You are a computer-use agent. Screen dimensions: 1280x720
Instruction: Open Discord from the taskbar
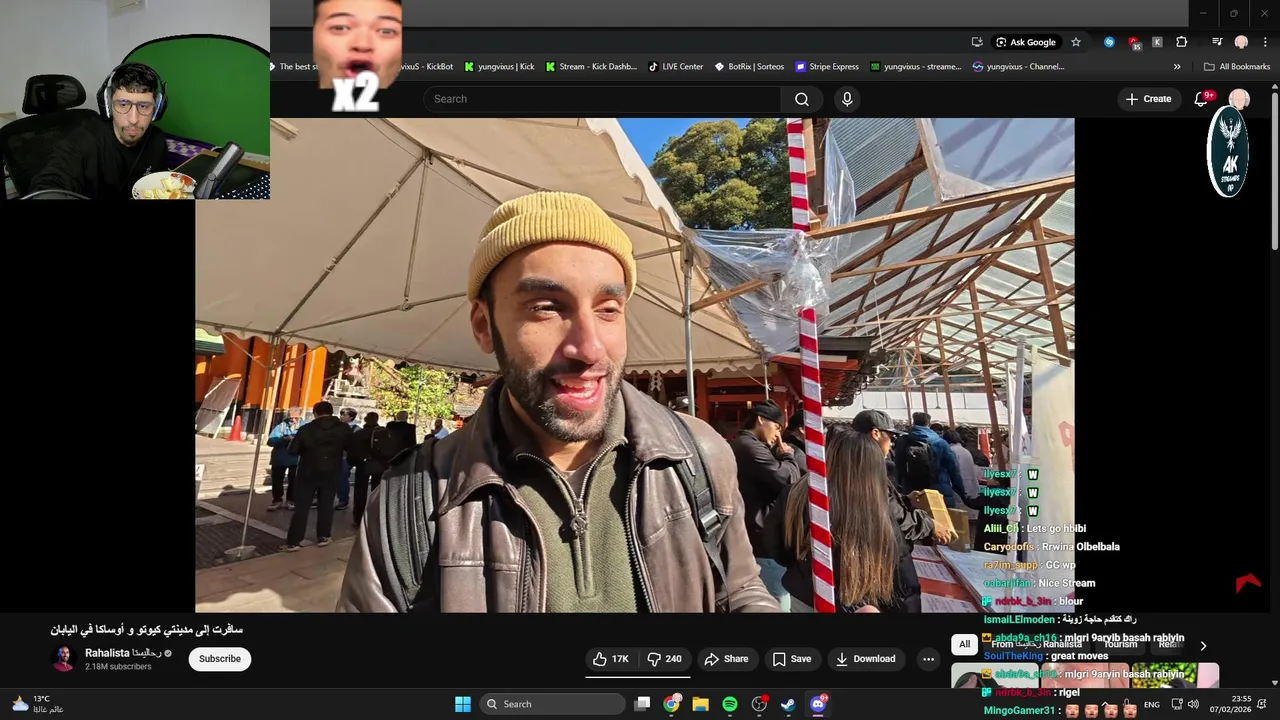click(818, 704)
